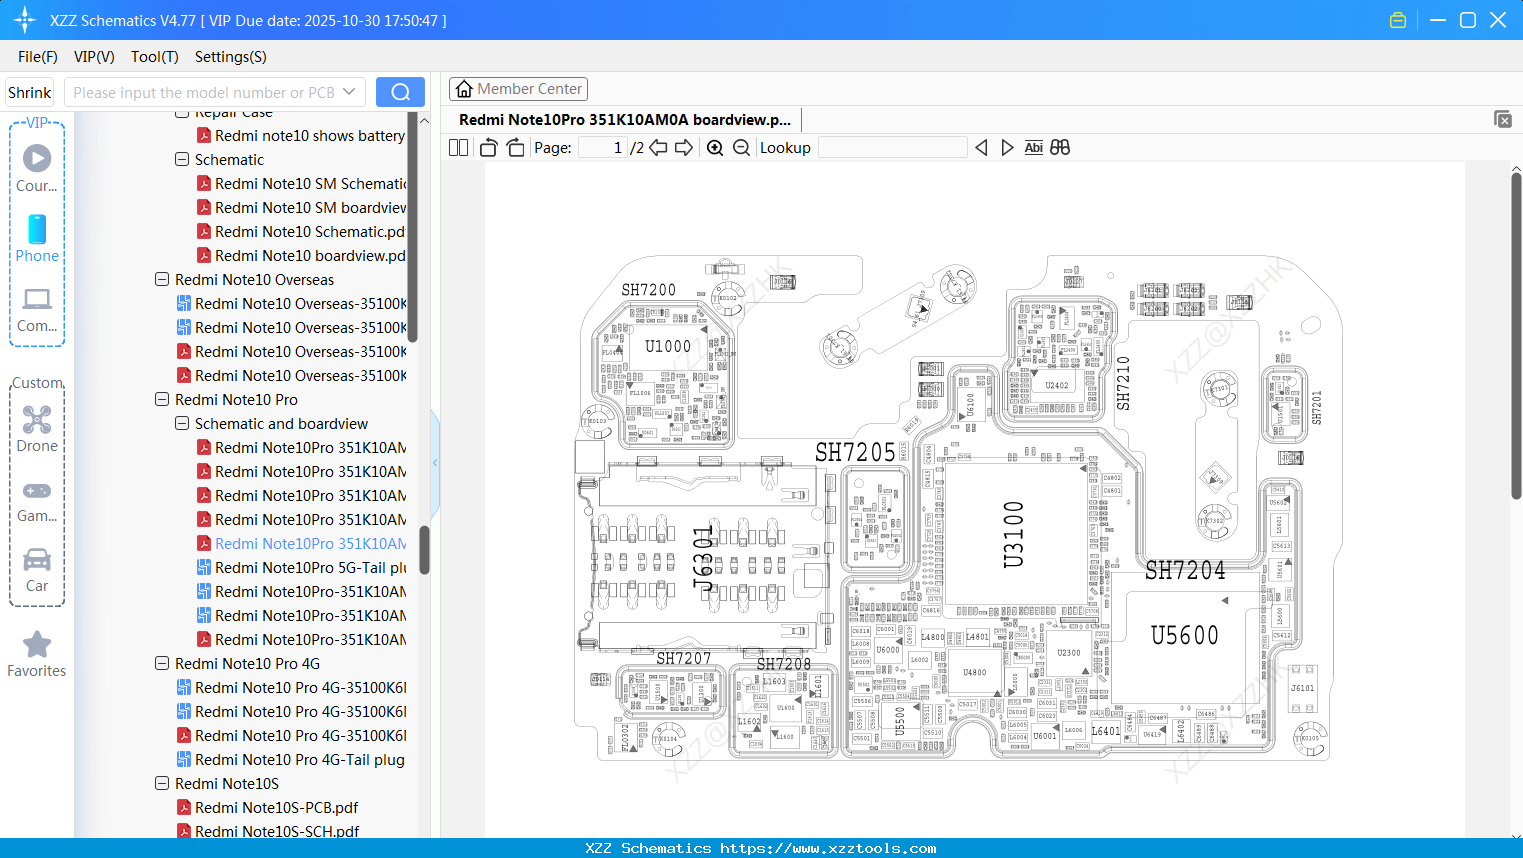Open the model number dropdown arrow

click(x=349, y=92)
